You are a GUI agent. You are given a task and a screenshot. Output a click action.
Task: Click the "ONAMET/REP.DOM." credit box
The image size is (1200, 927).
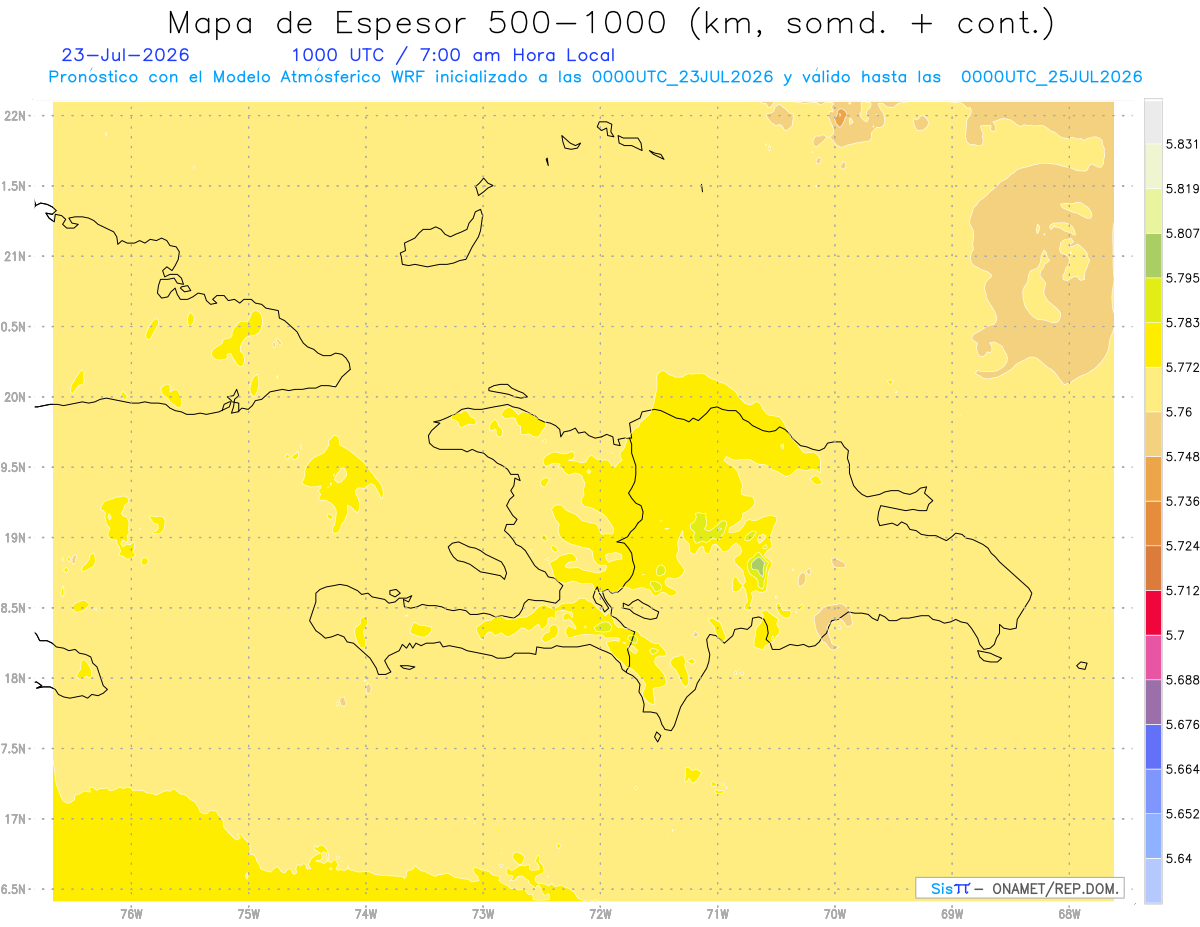[x=1020, y=888]
